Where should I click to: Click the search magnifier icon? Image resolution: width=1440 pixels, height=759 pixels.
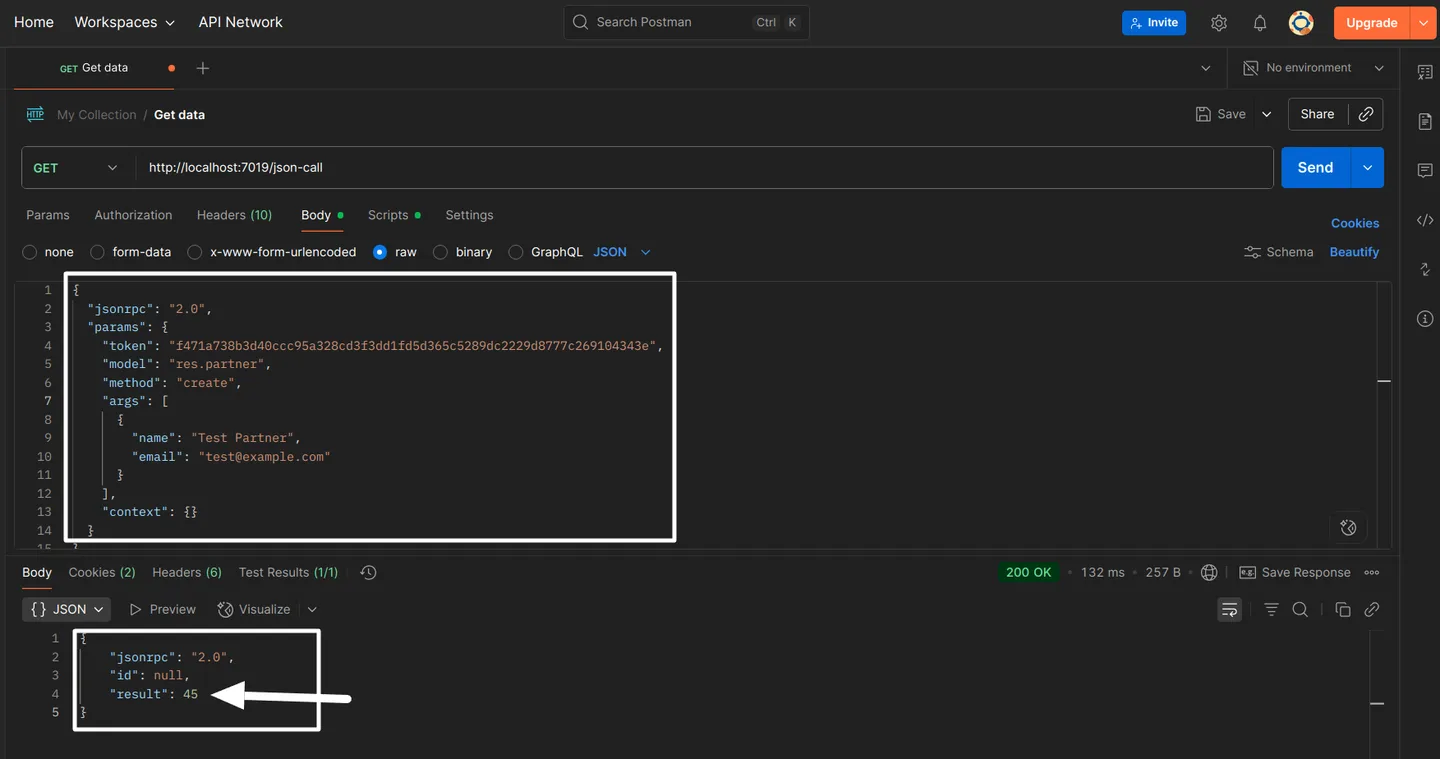pyautogui.click(x=580, y=22)
